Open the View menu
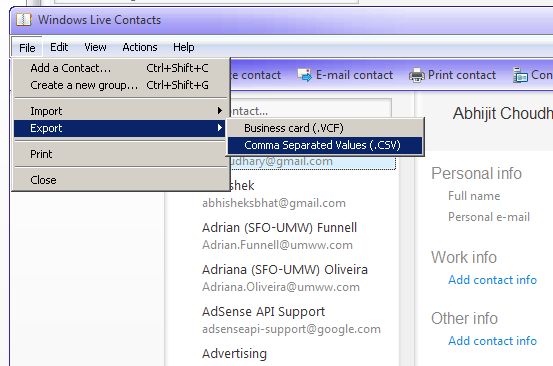Image resolution: width=553 pixels, height=366 pixels. click(95, 47)
